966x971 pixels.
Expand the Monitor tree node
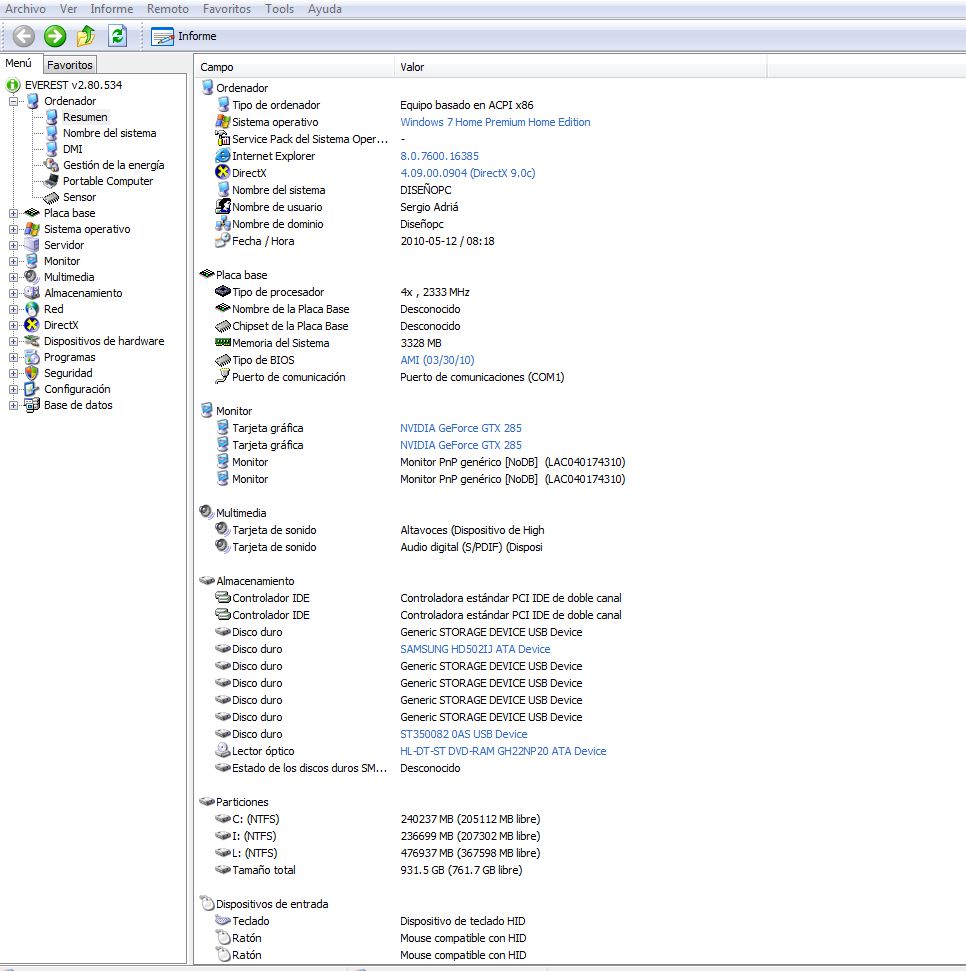pos(13,261)
